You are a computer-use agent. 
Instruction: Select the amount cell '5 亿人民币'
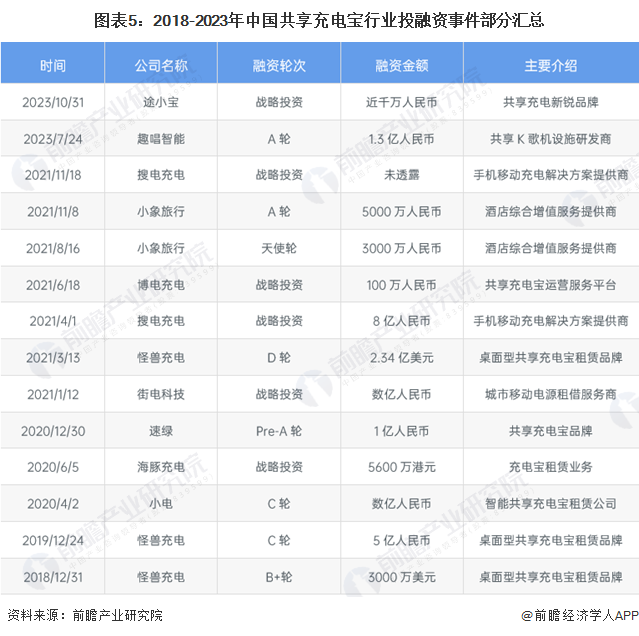(402, 541)
